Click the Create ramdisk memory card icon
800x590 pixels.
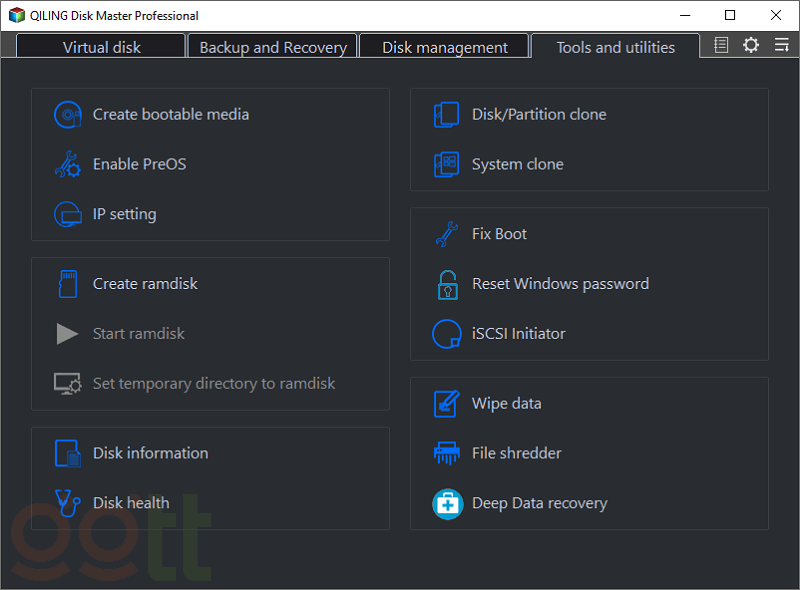point(67,284)
